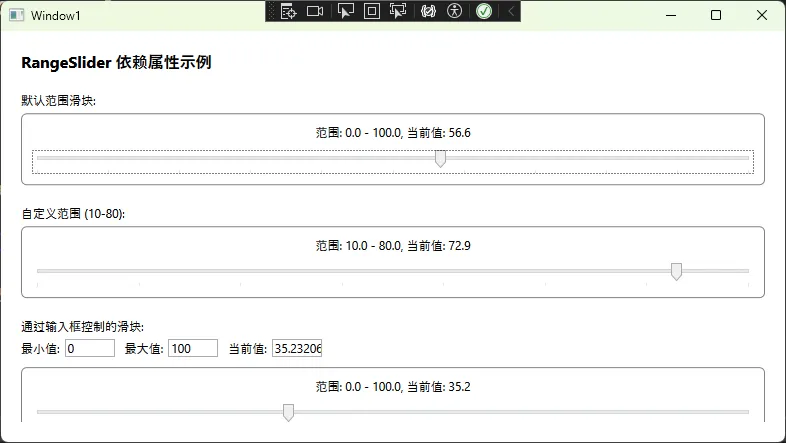Click the 10-80 custom range slider thumb
786x443 pixels.
(677, 271)
